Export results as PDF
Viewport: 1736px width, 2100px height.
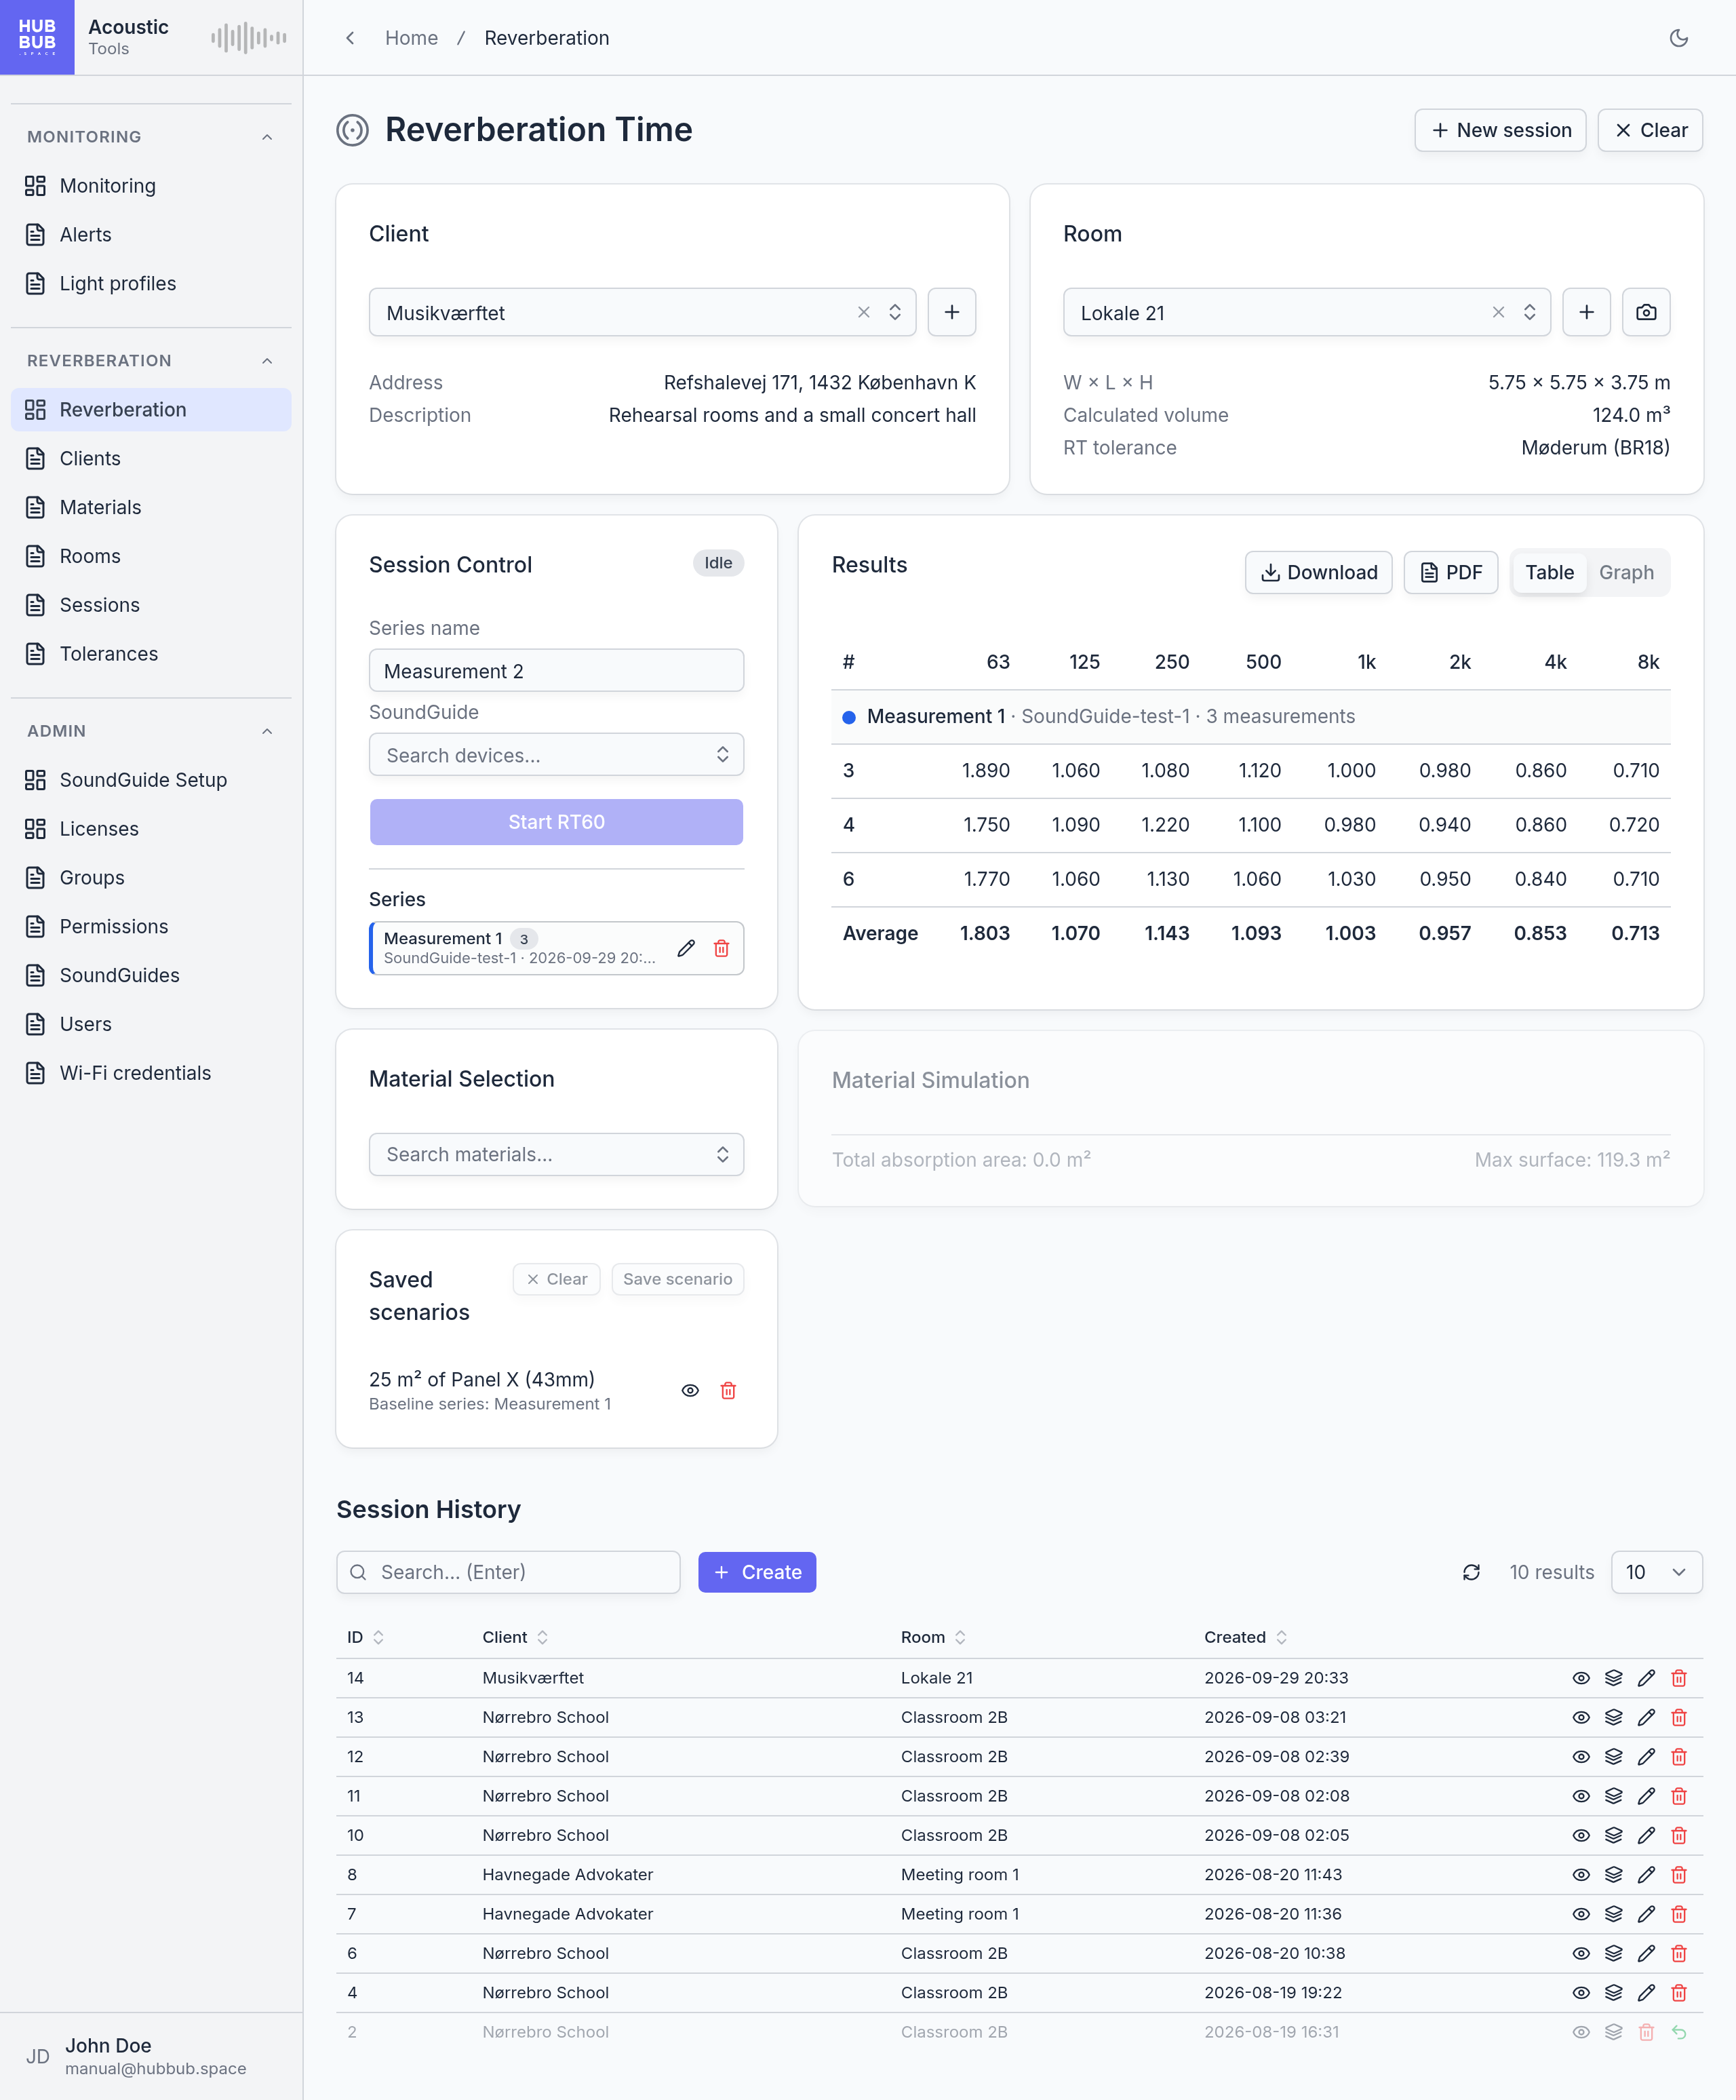coord(1450,572)
